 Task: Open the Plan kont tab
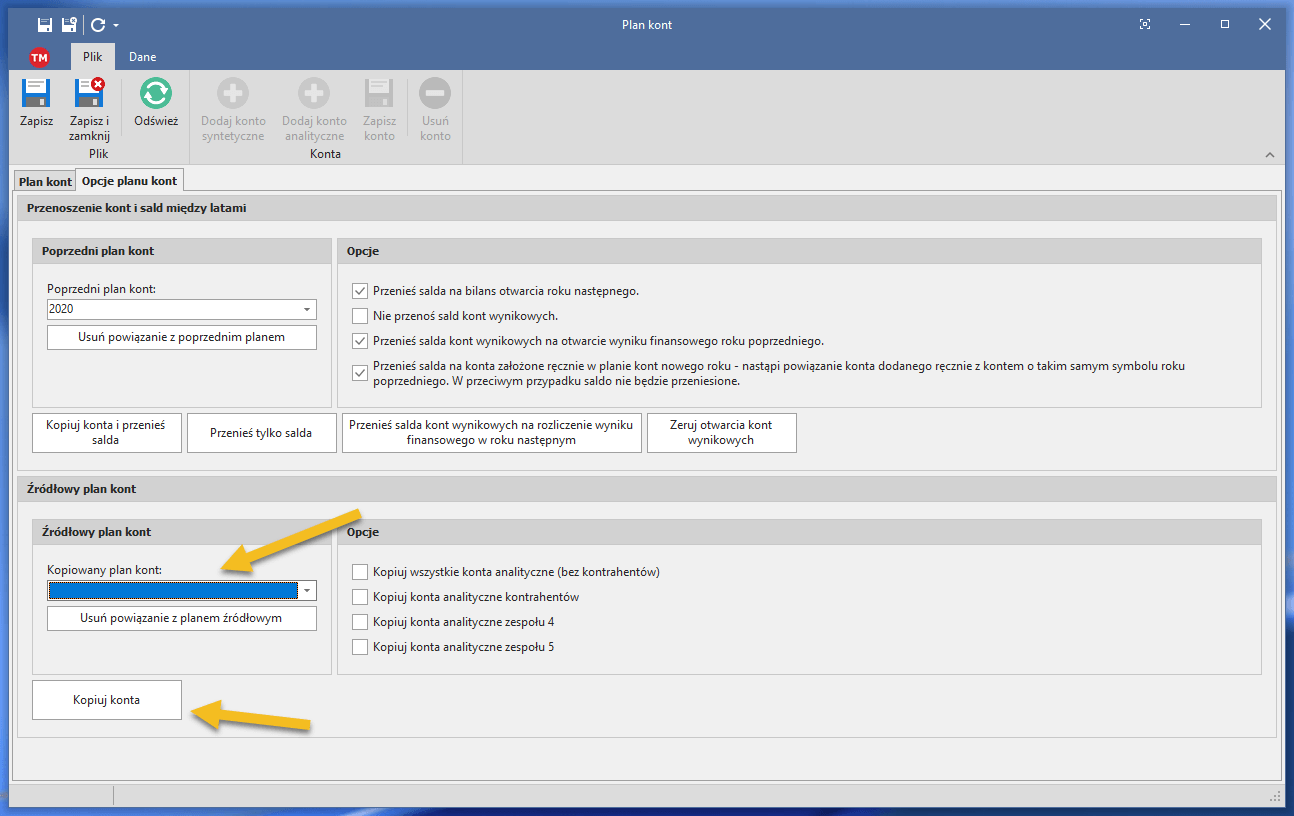[x=45, y=182]
